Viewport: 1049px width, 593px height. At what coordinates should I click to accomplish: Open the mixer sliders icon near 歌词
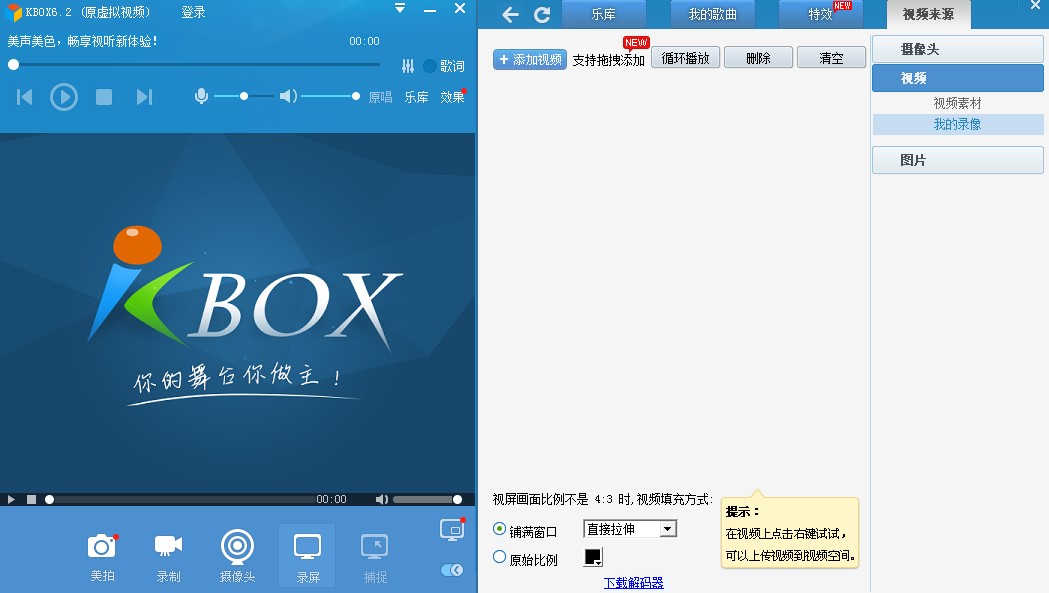408,65
